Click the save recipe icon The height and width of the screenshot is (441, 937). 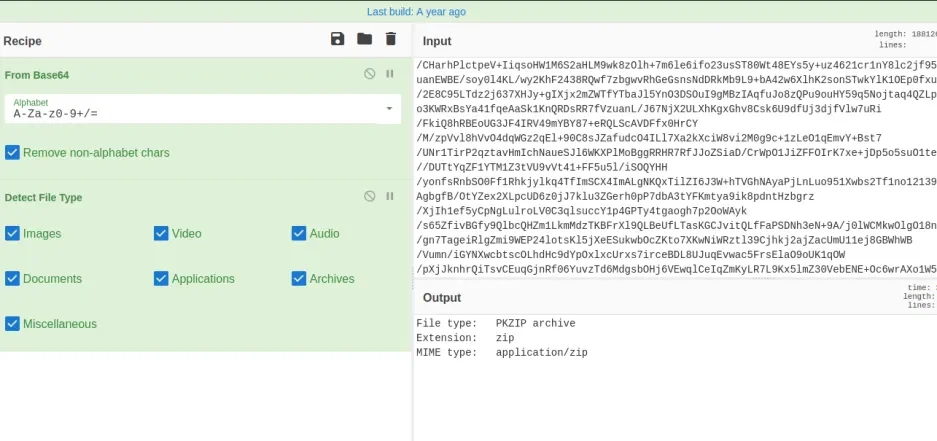tap(338, 39)
